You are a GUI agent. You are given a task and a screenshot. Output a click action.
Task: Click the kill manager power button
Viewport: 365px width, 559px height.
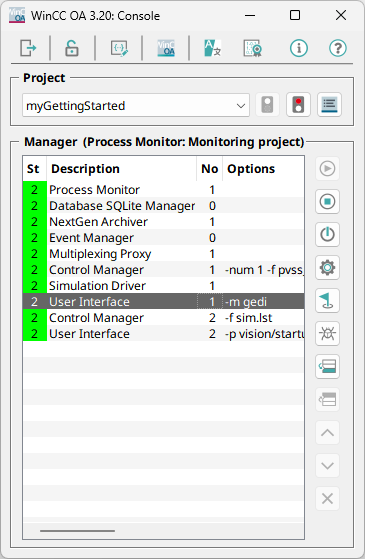(x=327, y=235)
